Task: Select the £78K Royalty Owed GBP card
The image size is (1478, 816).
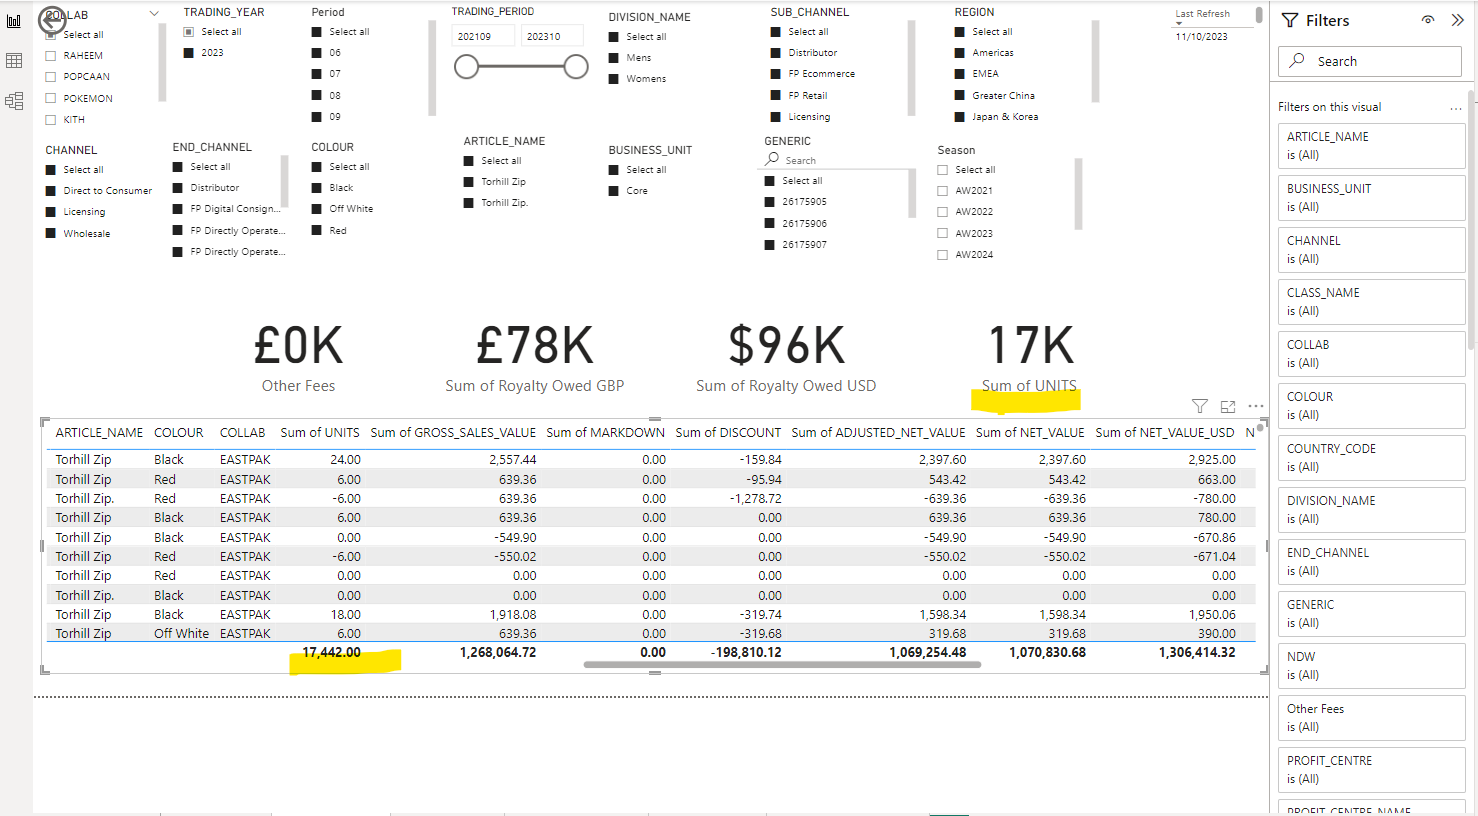Action: coord(535,358)
